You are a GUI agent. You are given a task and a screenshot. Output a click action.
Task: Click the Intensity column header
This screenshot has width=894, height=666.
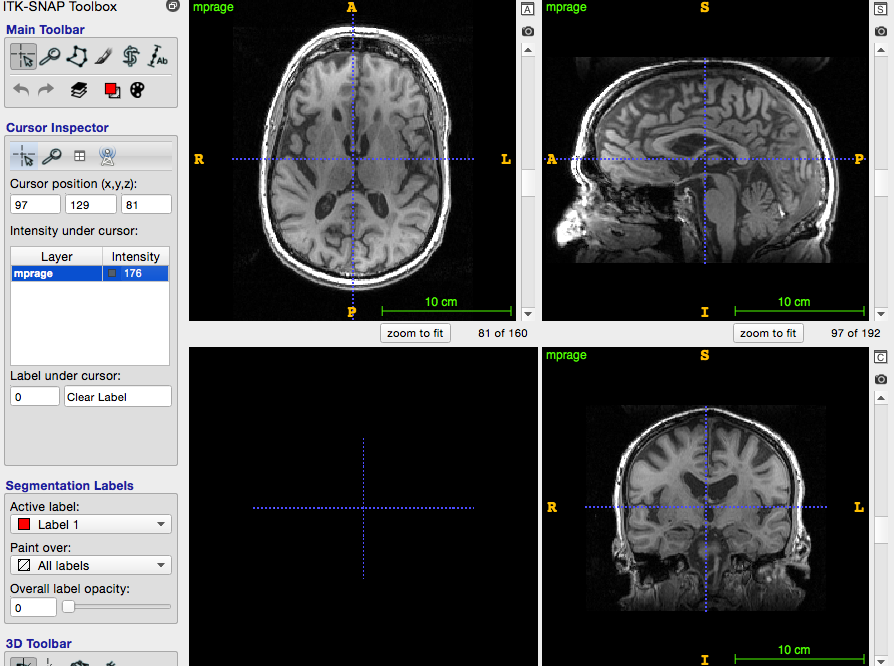coord(136,257)
